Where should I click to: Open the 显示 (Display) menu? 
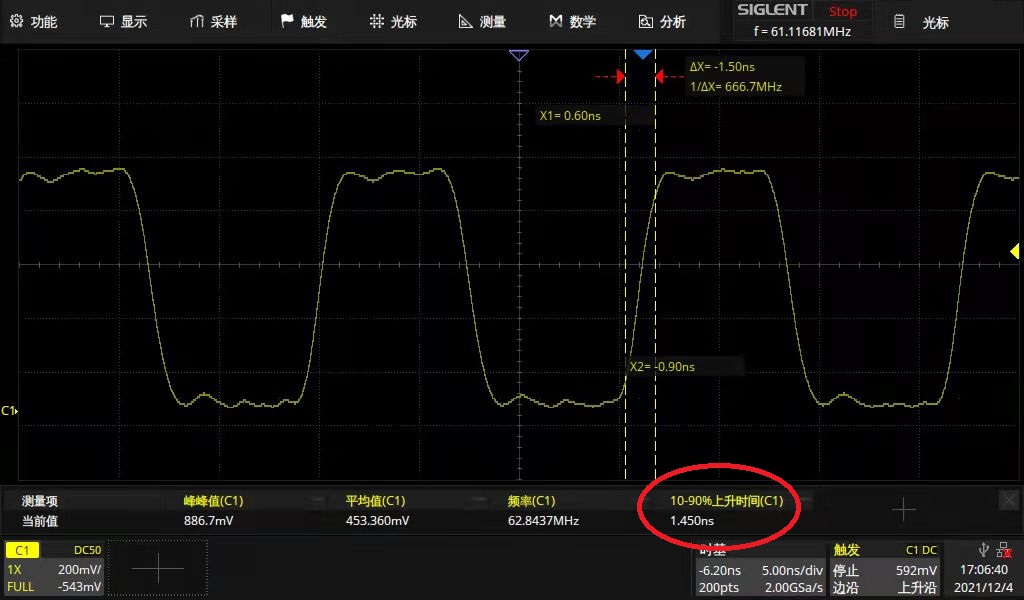click(x=124, y=21)
